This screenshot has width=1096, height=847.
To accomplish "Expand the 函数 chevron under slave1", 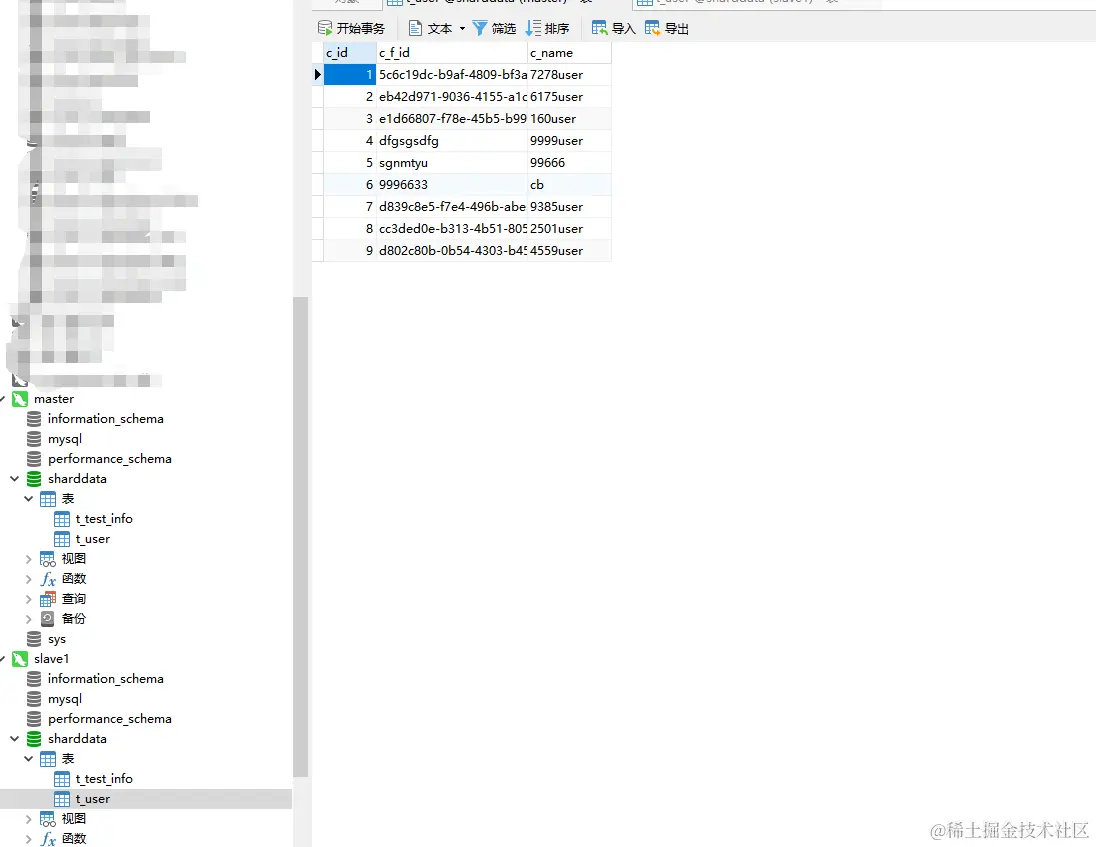I will coord(29,839).
